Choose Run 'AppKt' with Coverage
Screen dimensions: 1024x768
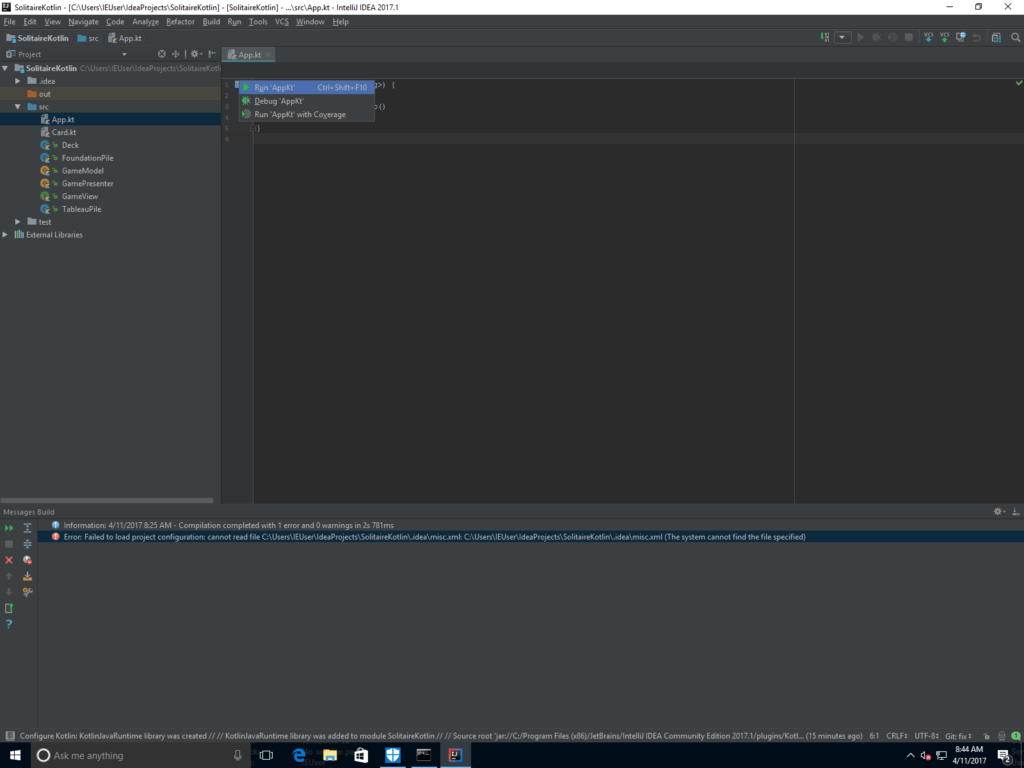306,114
